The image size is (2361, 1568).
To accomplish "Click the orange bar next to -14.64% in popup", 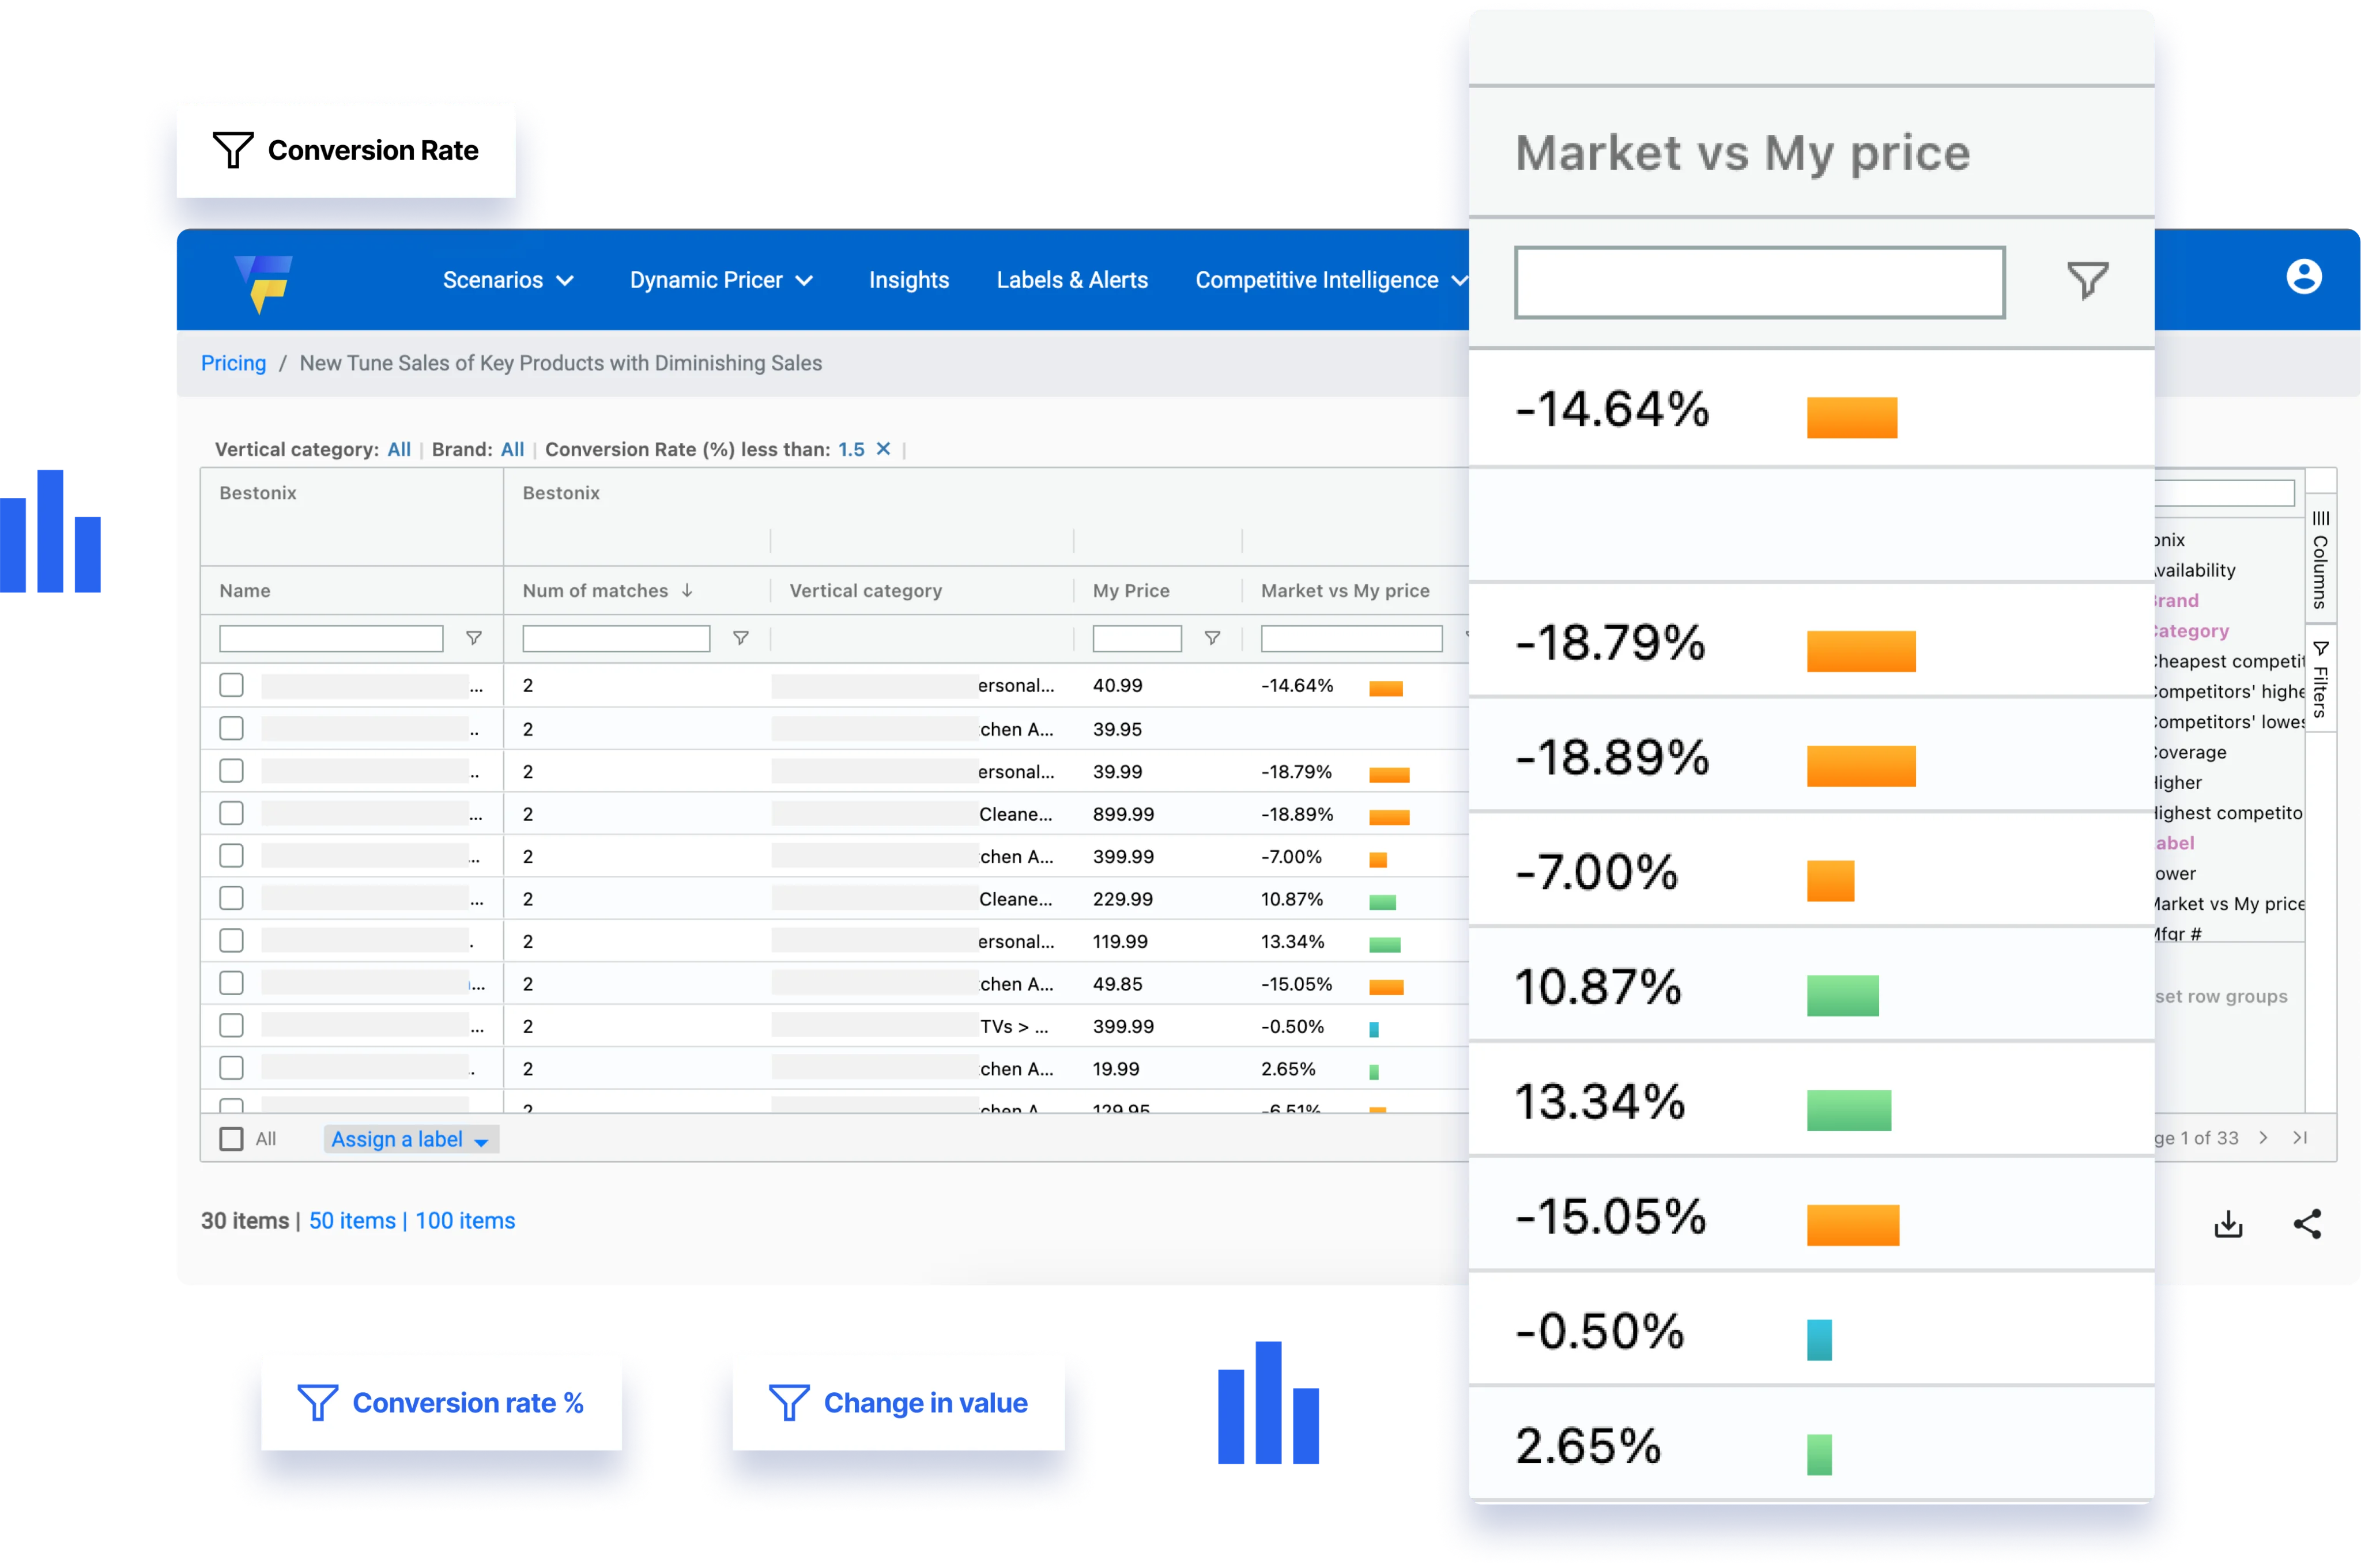I will (x=1851, y=418).
